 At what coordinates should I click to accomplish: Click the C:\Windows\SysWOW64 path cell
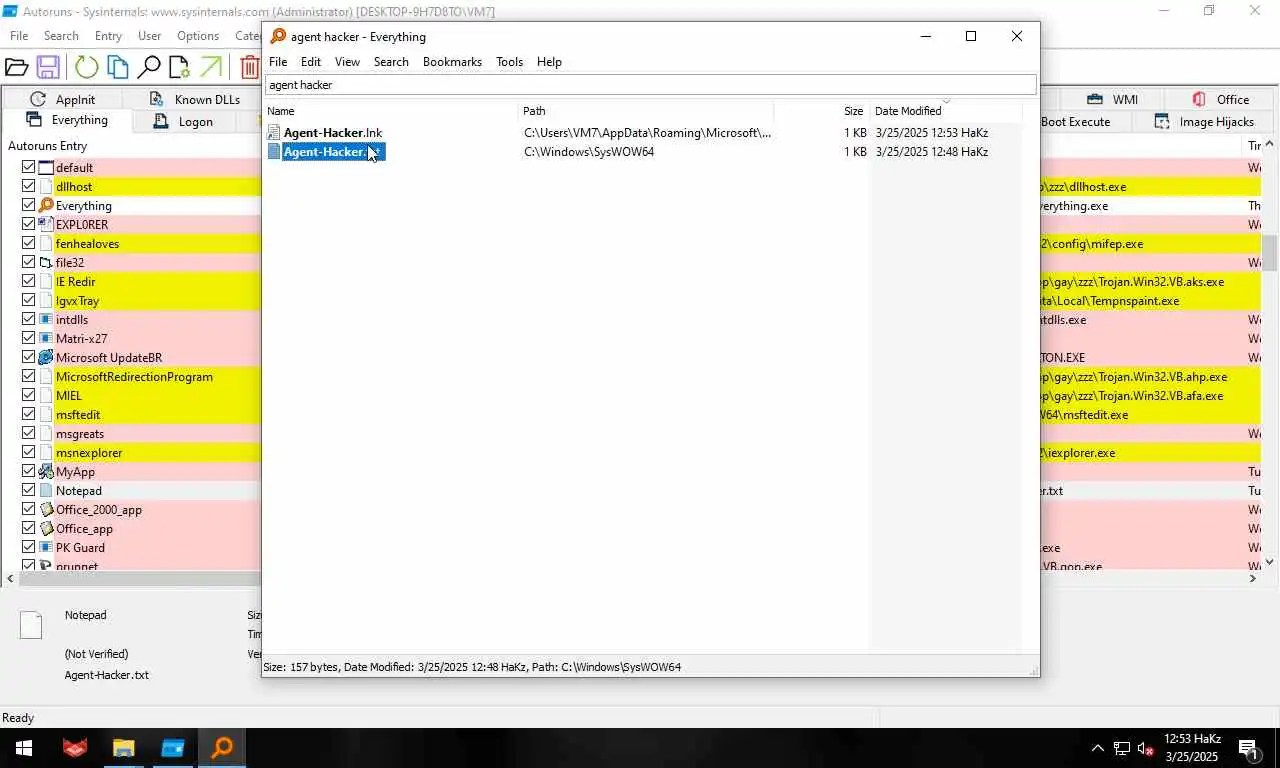589,152
